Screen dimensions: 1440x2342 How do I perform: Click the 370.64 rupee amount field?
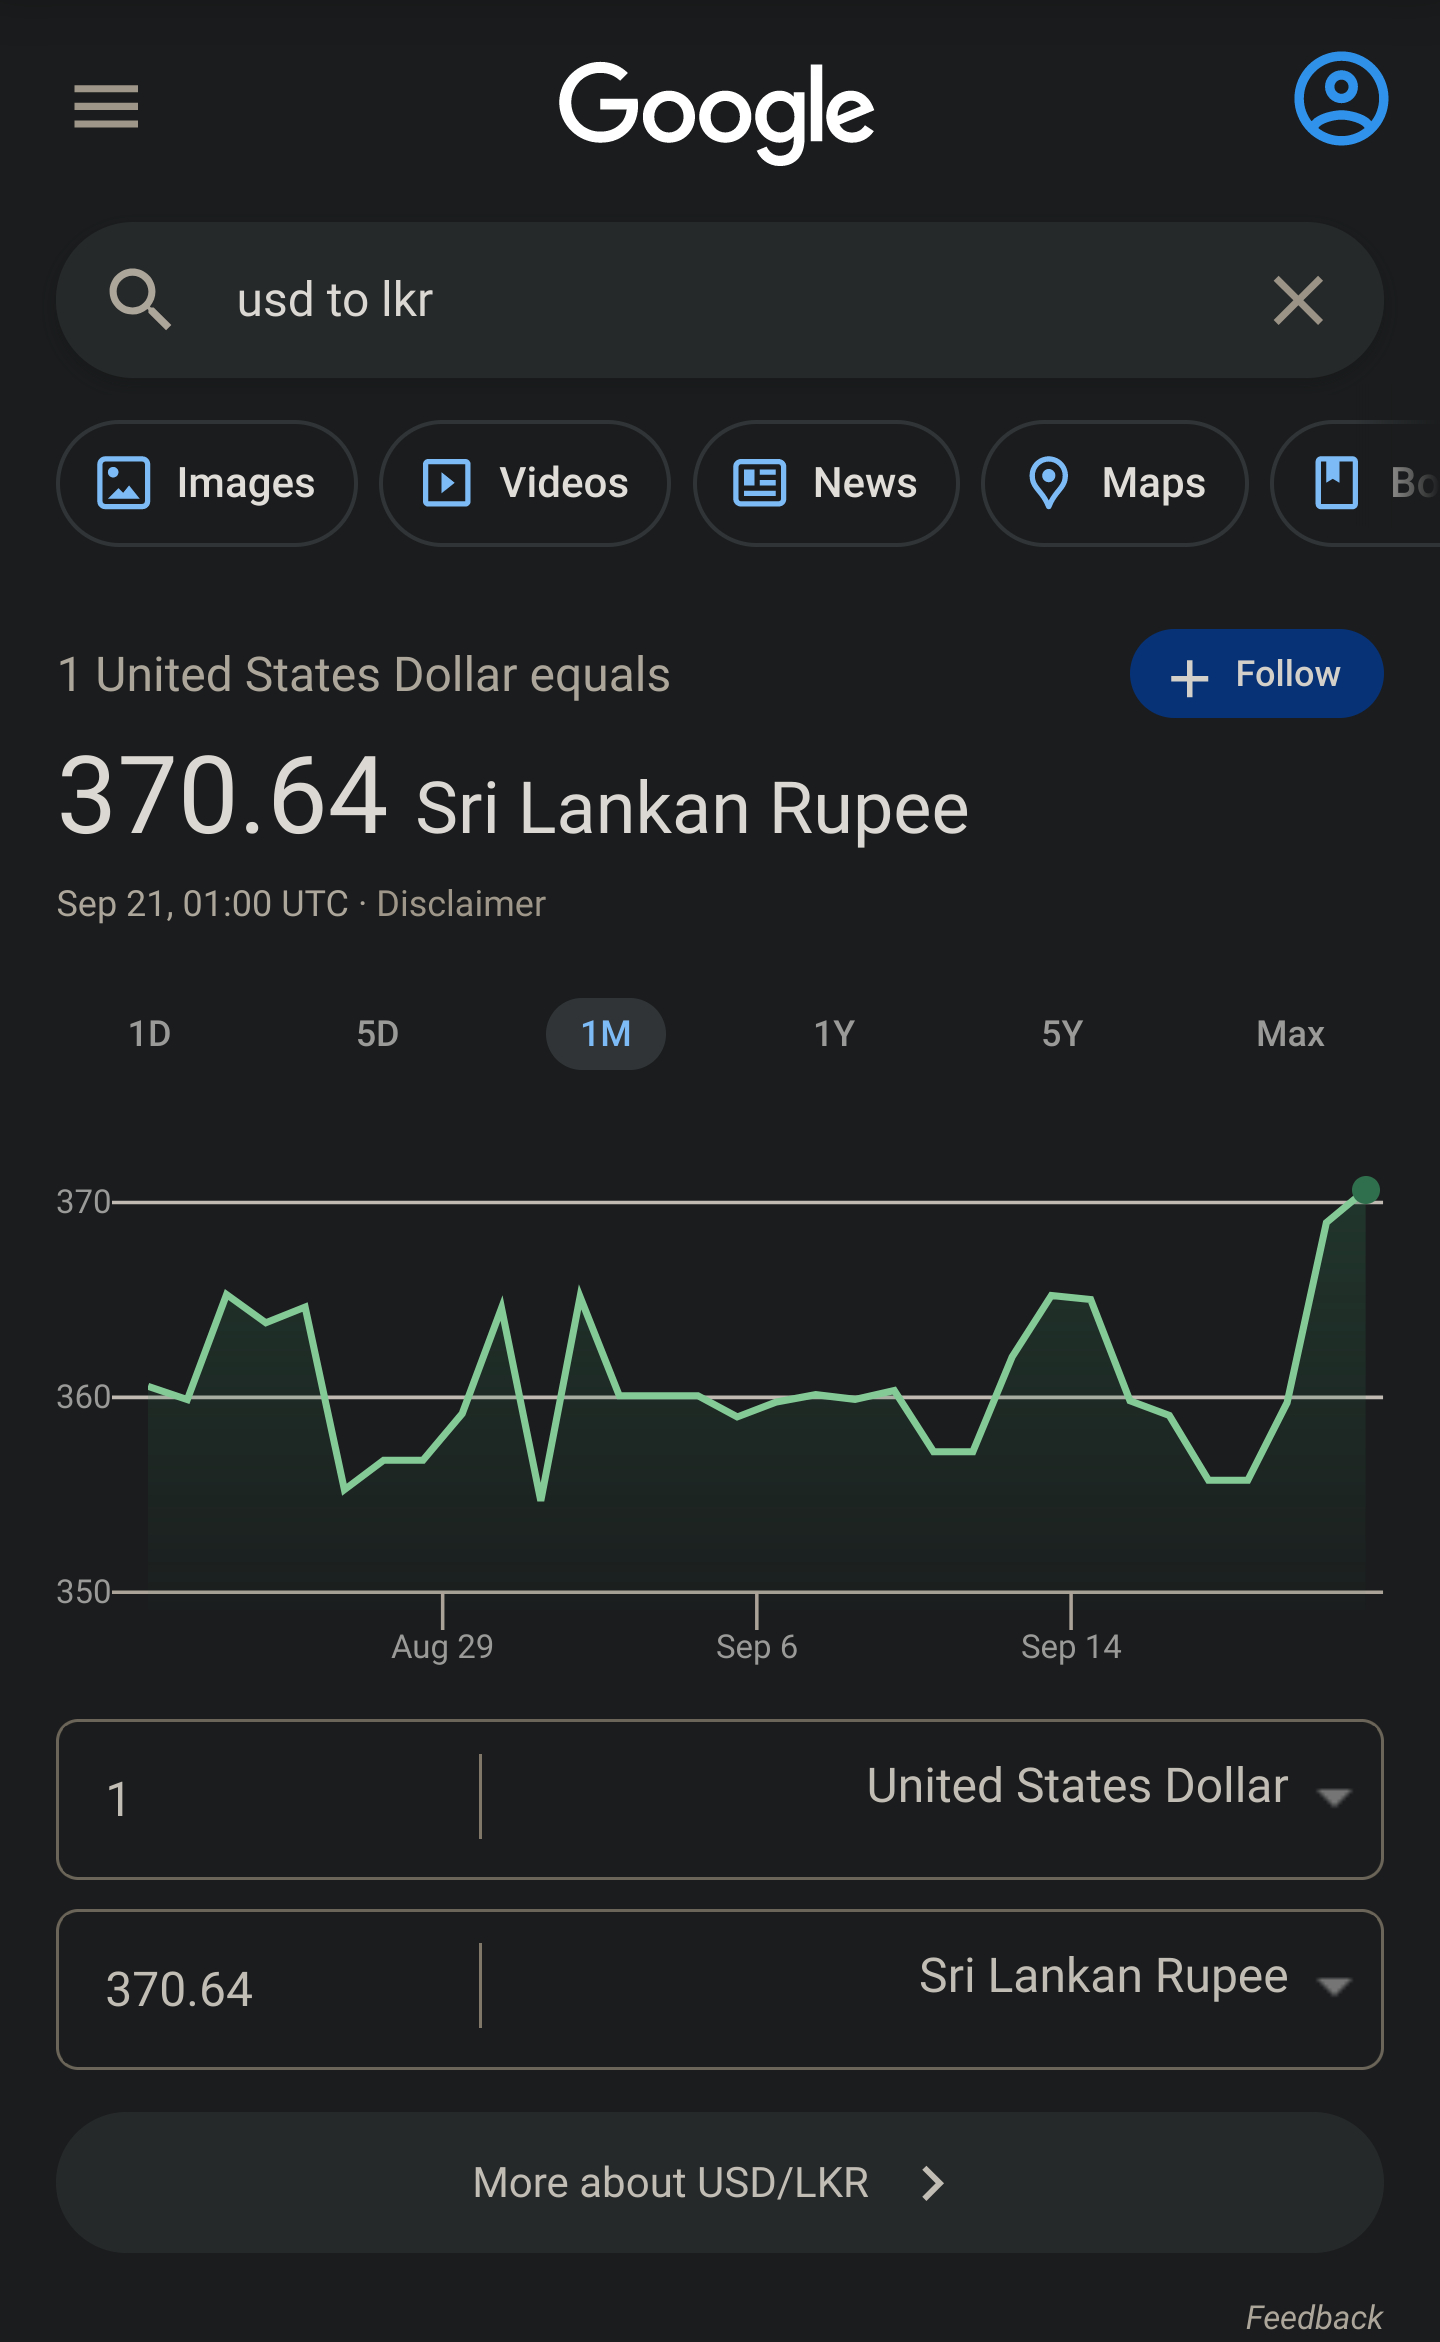[x=268, y=1989]
